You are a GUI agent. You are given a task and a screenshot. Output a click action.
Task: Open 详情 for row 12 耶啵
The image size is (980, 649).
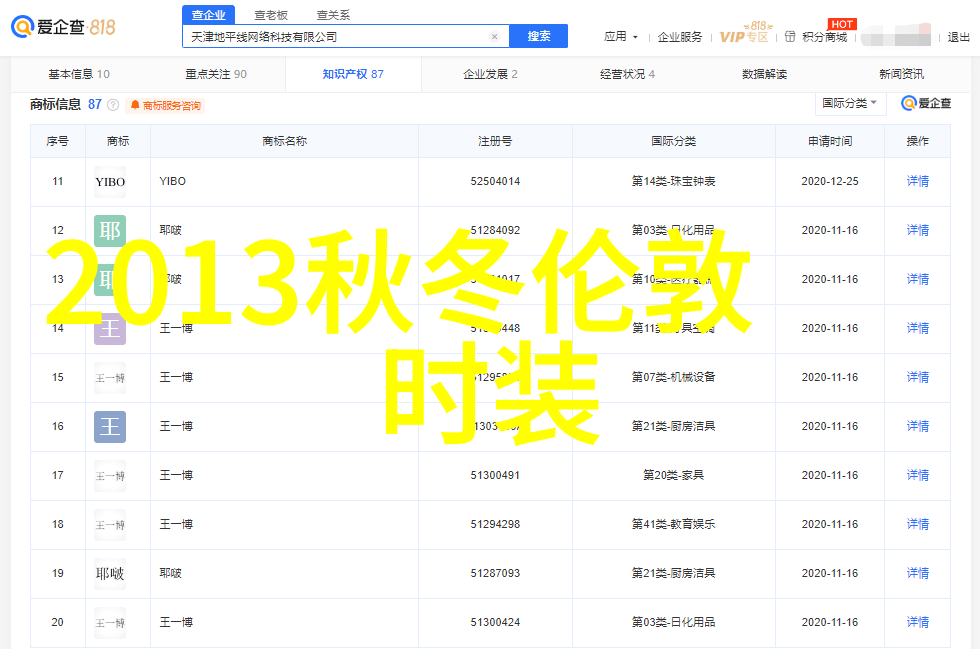[918, 230]
